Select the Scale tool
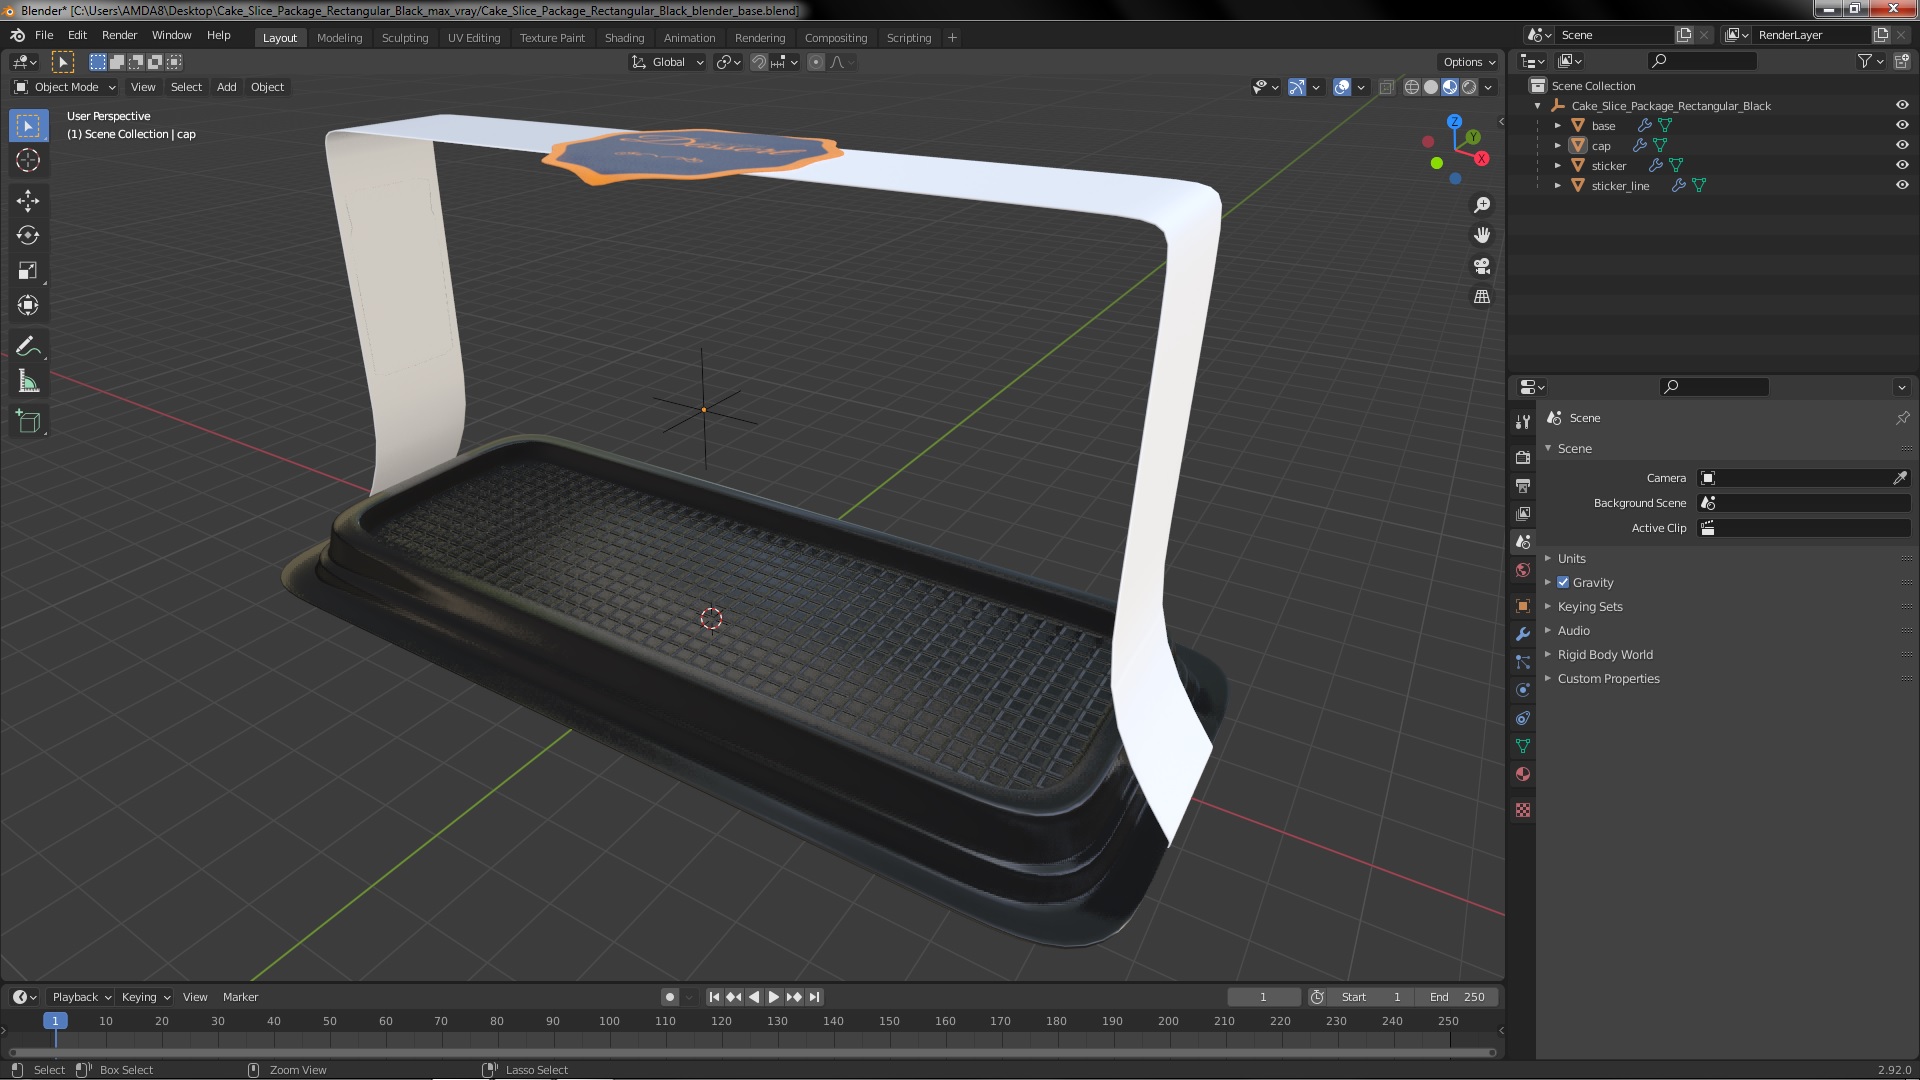This screenshot has width=1920, height=1080. 28,271
